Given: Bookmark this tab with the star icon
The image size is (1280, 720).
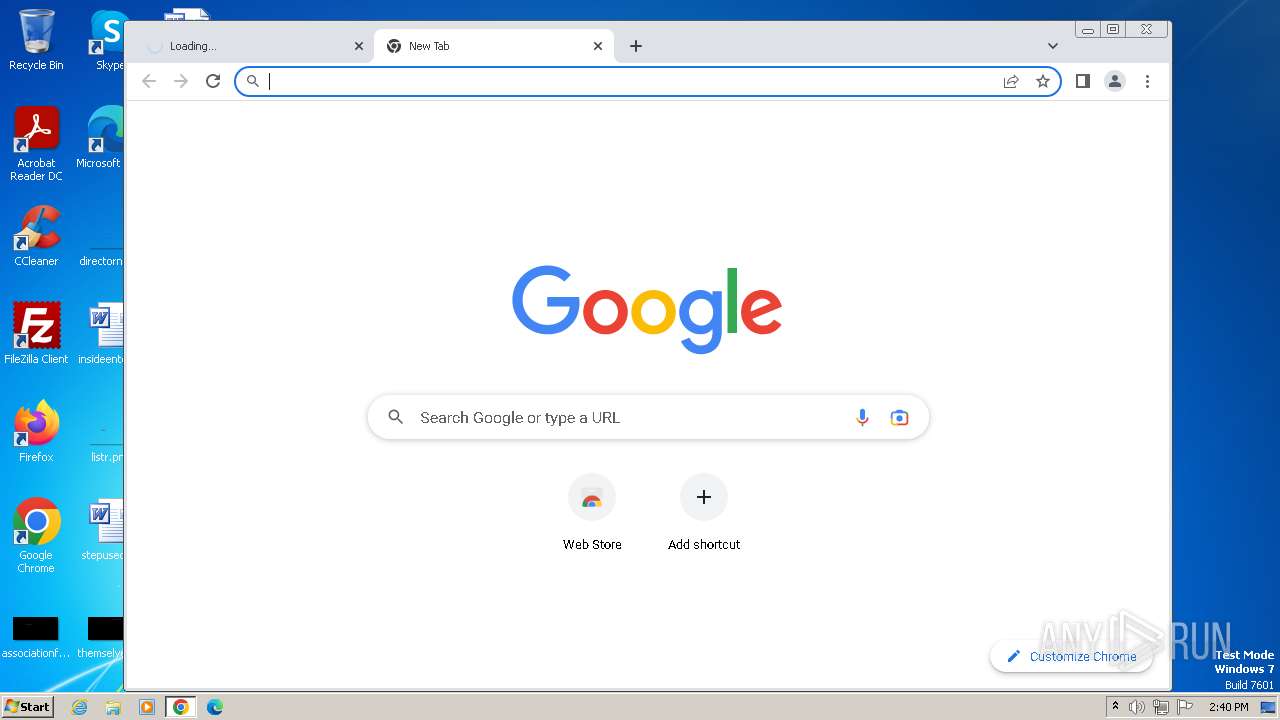Looking at the screenshot, I should [1043, 81].
